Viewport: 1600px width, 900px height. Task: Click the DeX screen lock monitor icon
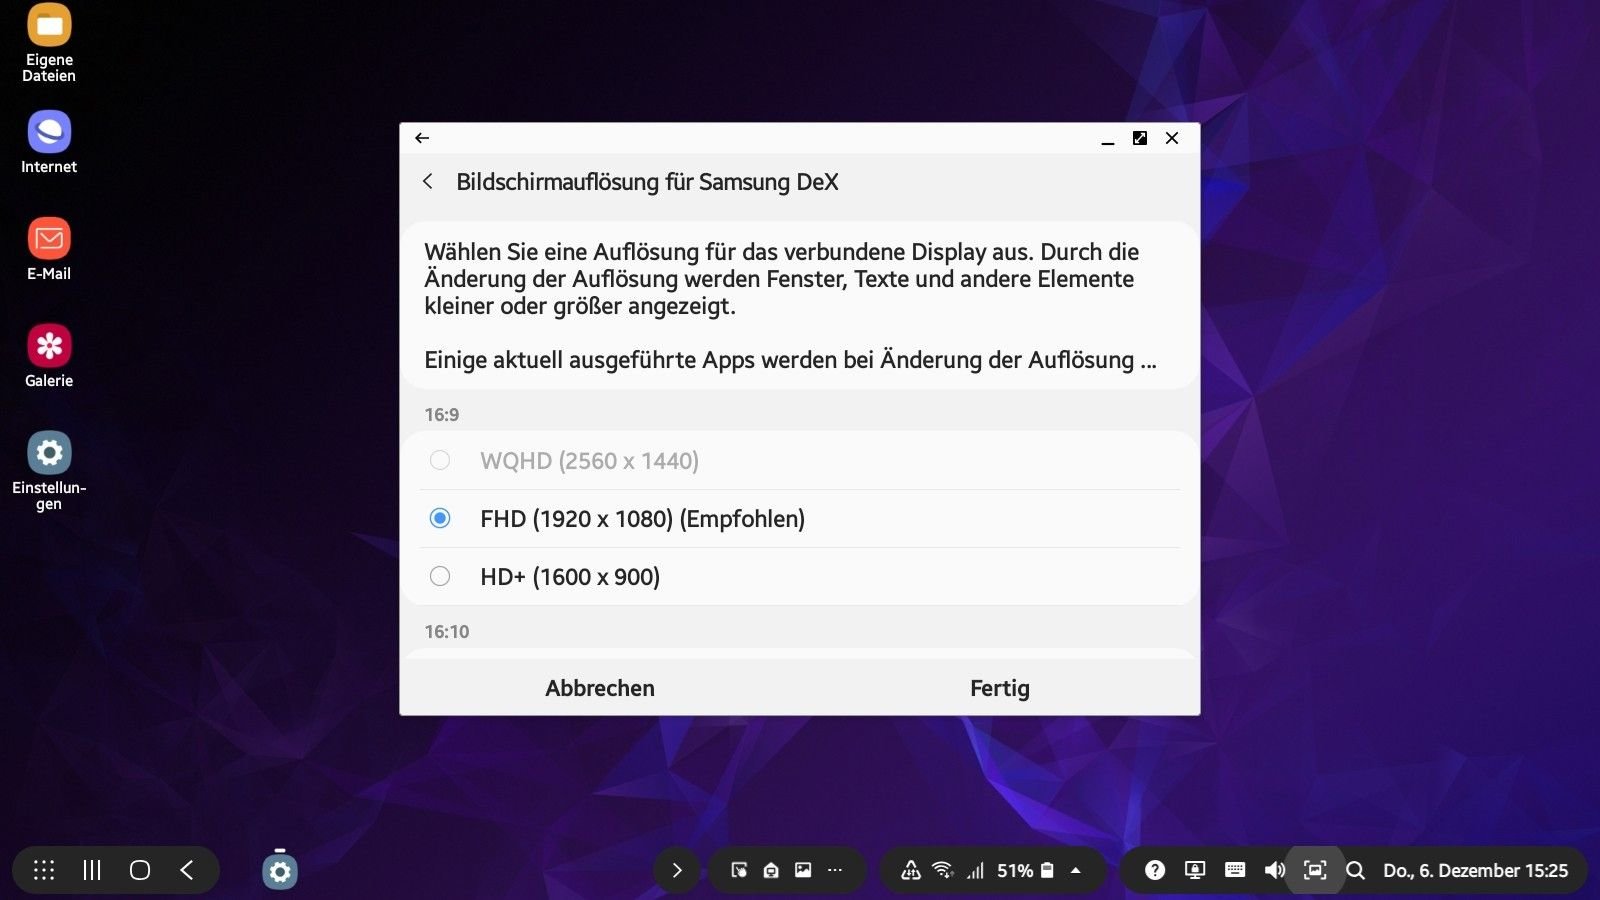point(1195,870)
